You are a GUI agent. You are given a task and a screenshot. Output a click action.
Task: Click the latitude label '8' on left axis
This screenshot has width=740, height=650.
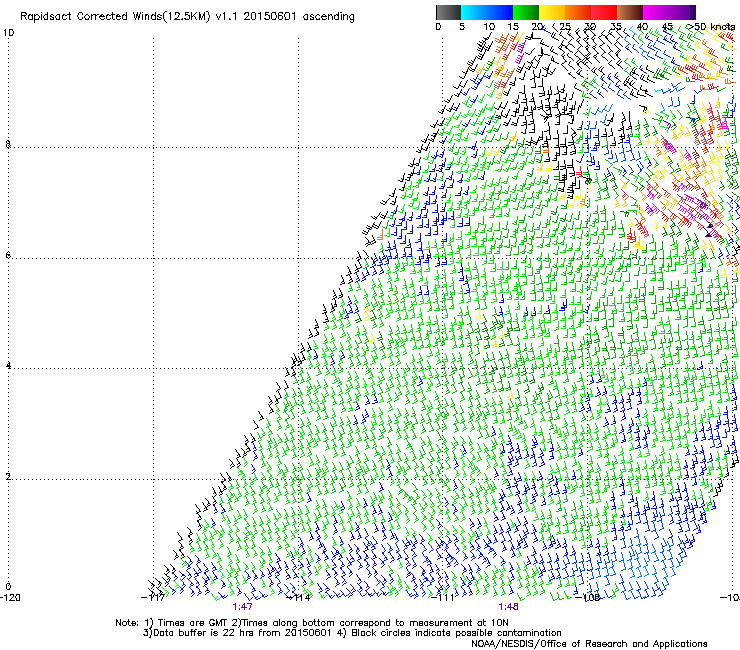tap(8, 144)
